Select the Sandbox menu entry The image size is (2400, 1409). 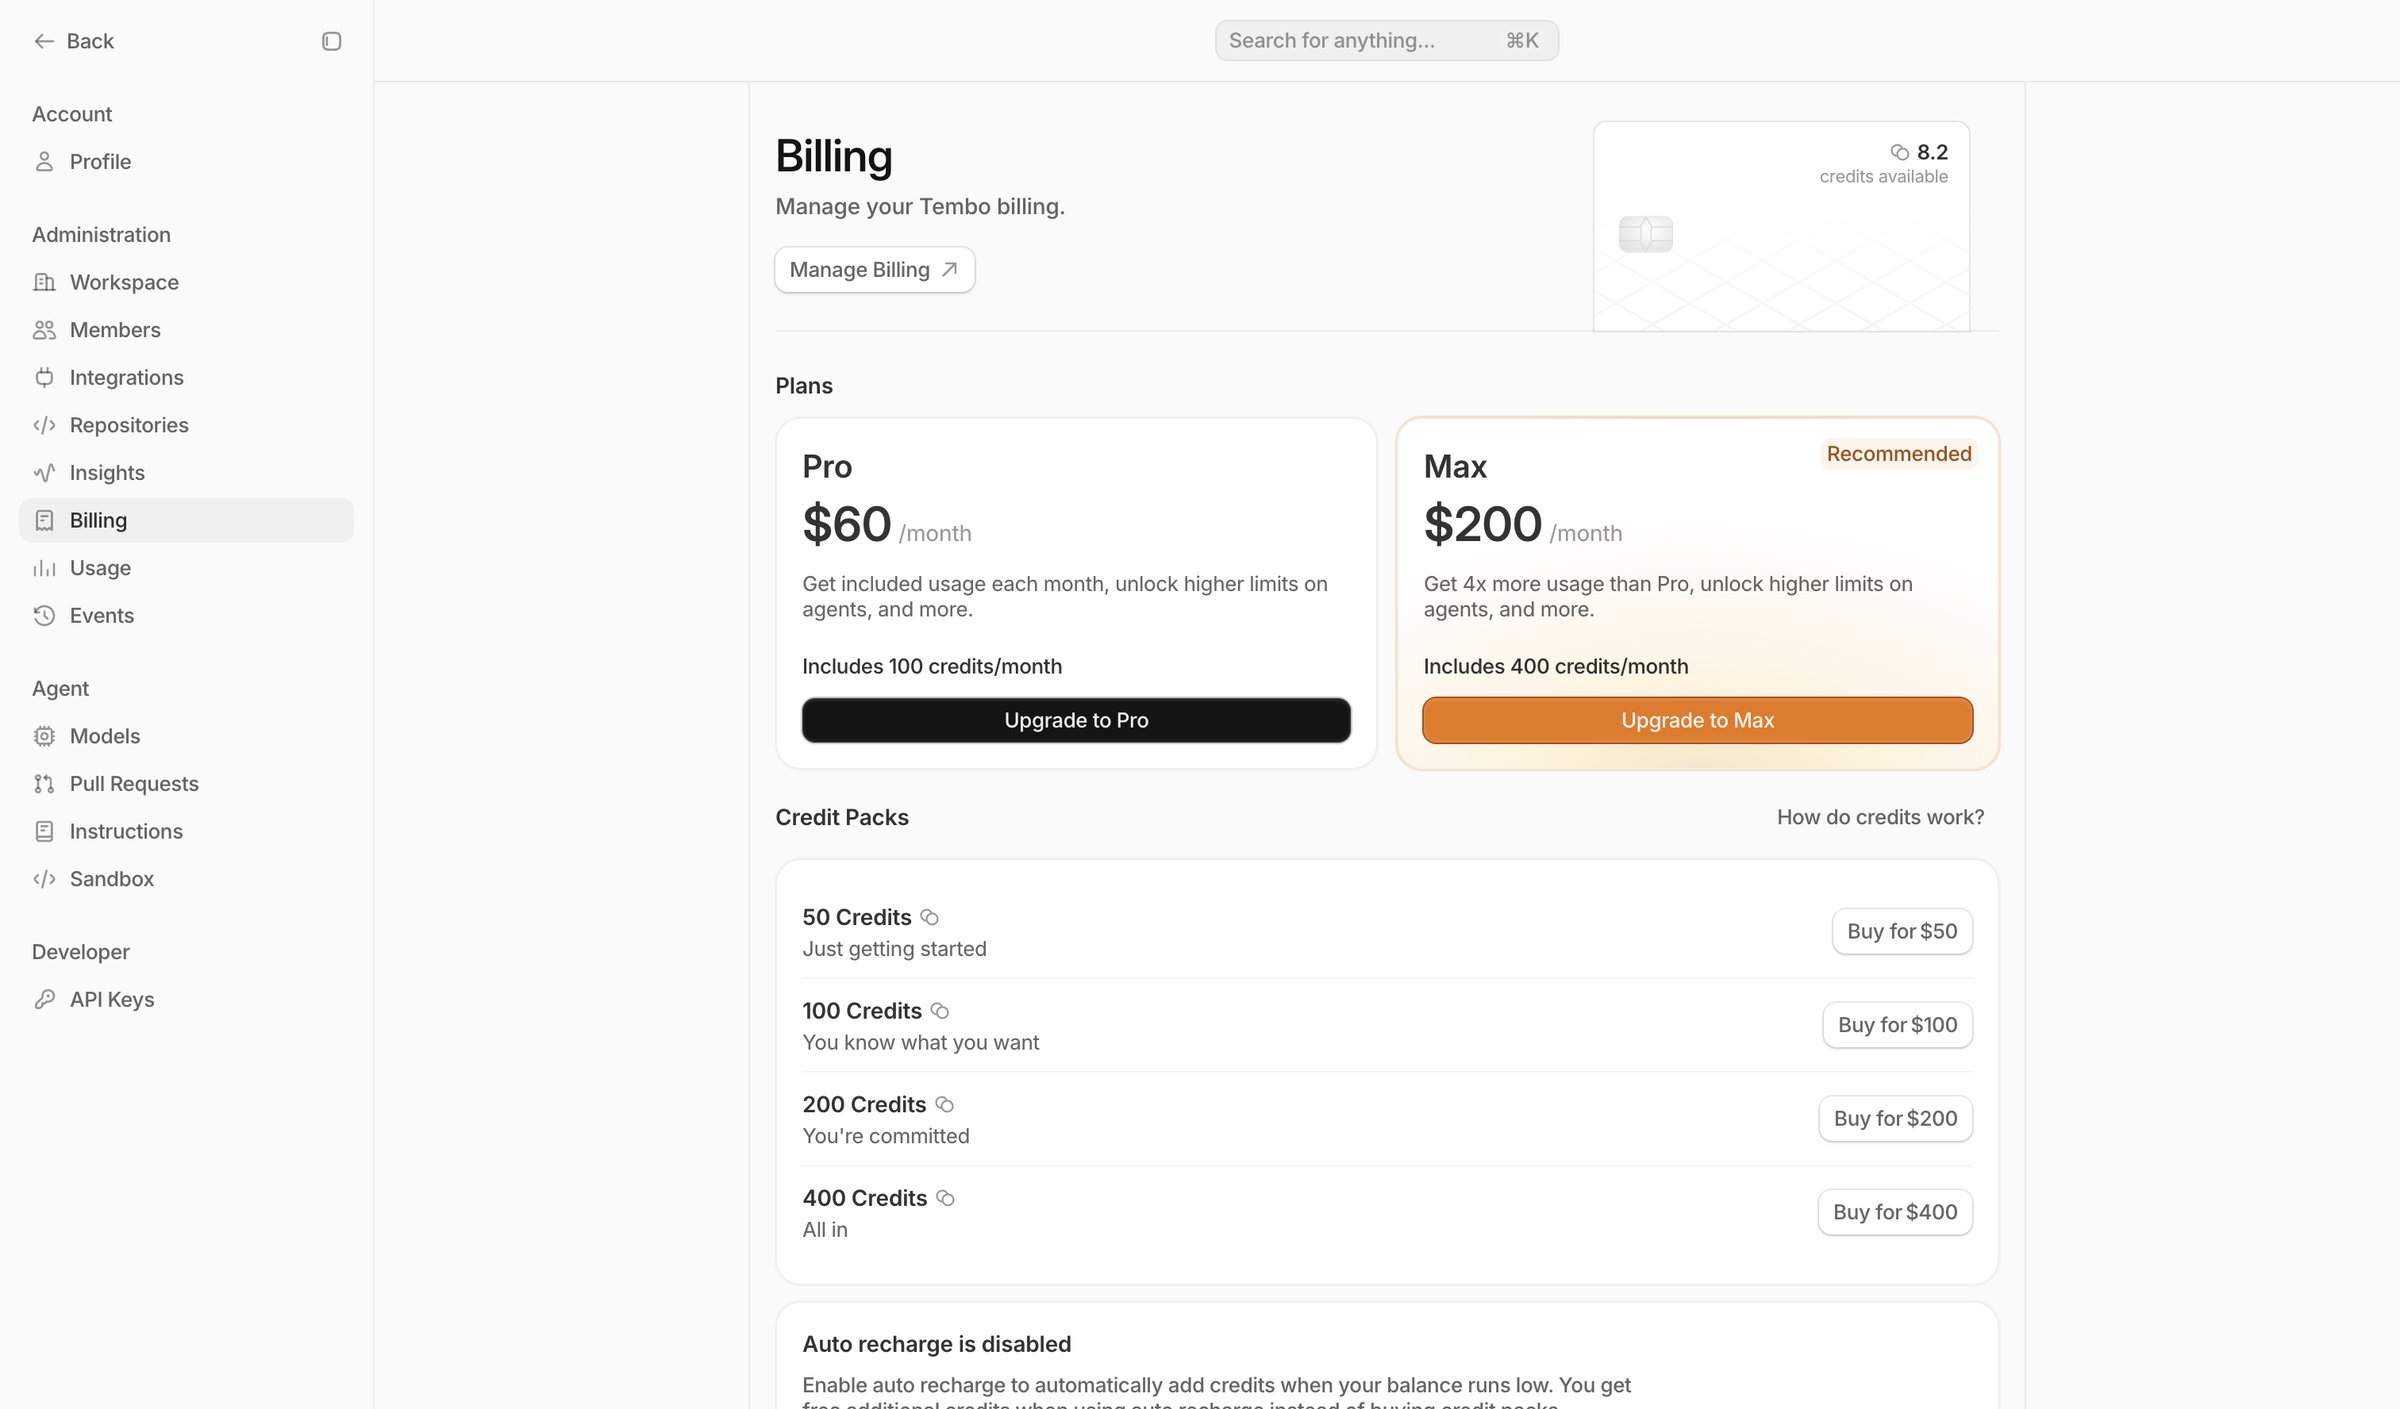[x=186, y=879]
